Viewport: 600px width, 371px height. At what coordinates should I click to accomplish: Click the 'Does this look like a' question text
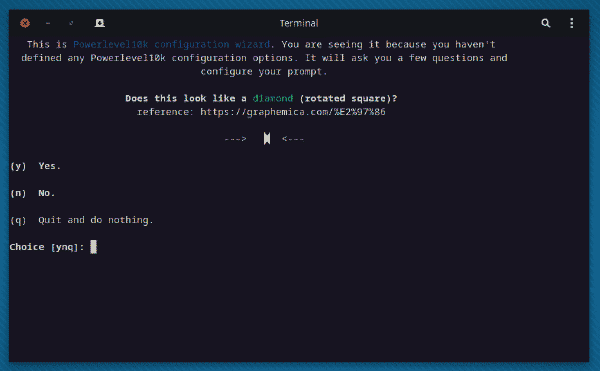(x=186, y=98)
